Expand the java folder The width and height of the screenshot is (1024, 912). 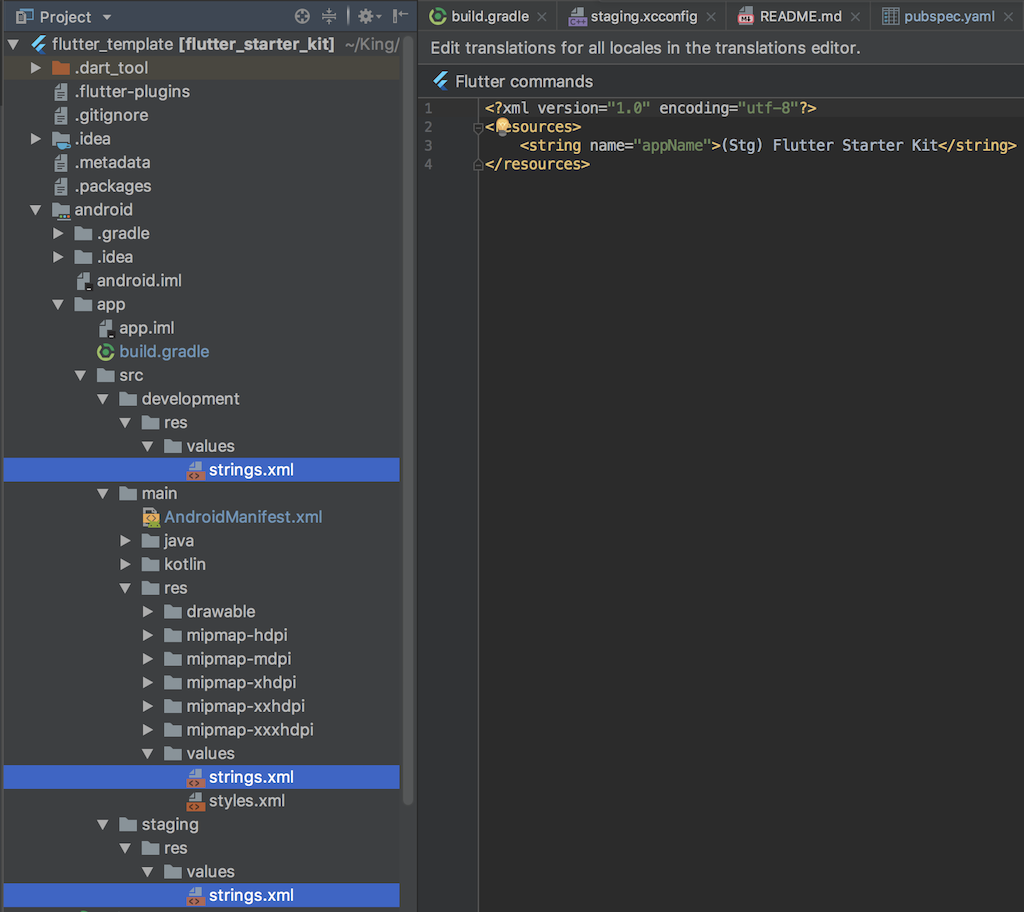point(125,541)
